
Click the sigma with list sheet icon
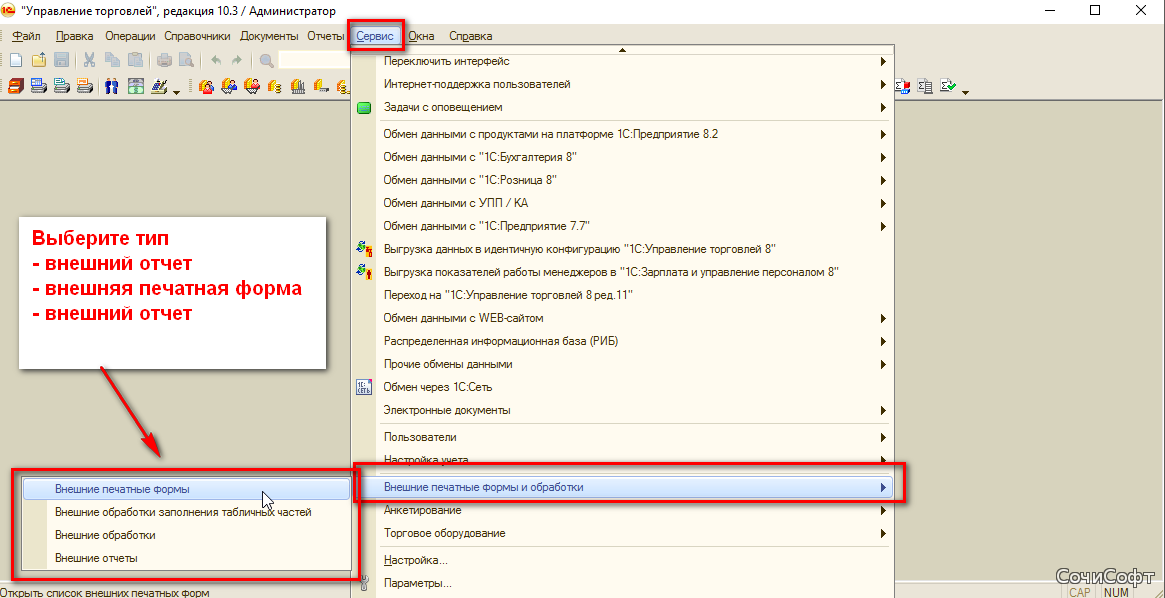[x=925, y=86]
